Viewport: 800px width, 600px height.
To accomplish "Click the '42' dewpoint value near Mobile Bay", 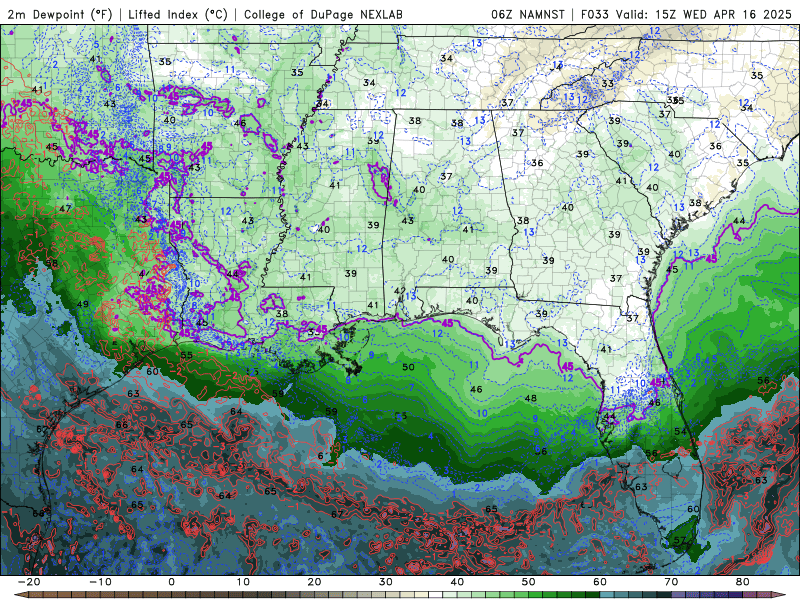I will coord(400,291).
